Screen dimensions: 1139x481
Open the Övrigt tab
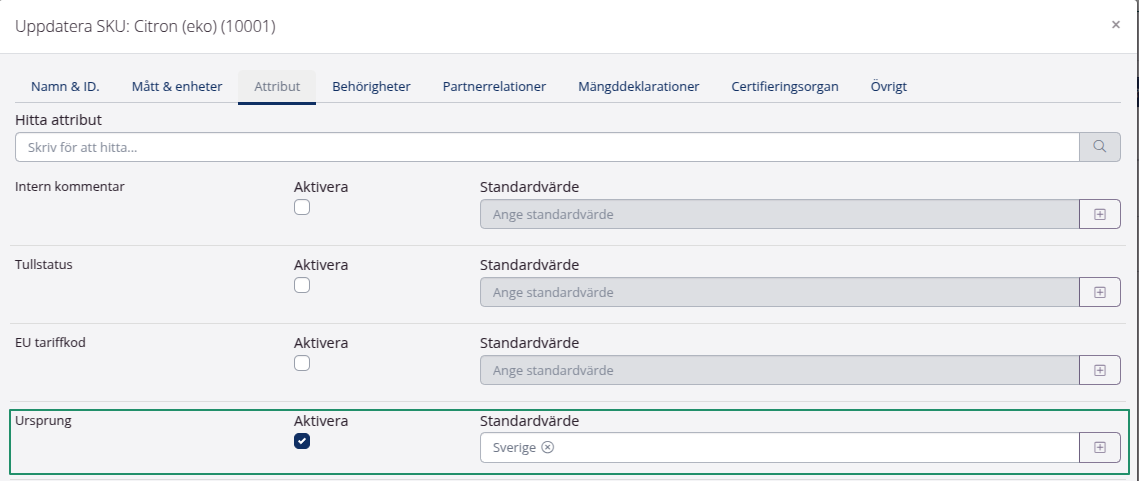888,87
